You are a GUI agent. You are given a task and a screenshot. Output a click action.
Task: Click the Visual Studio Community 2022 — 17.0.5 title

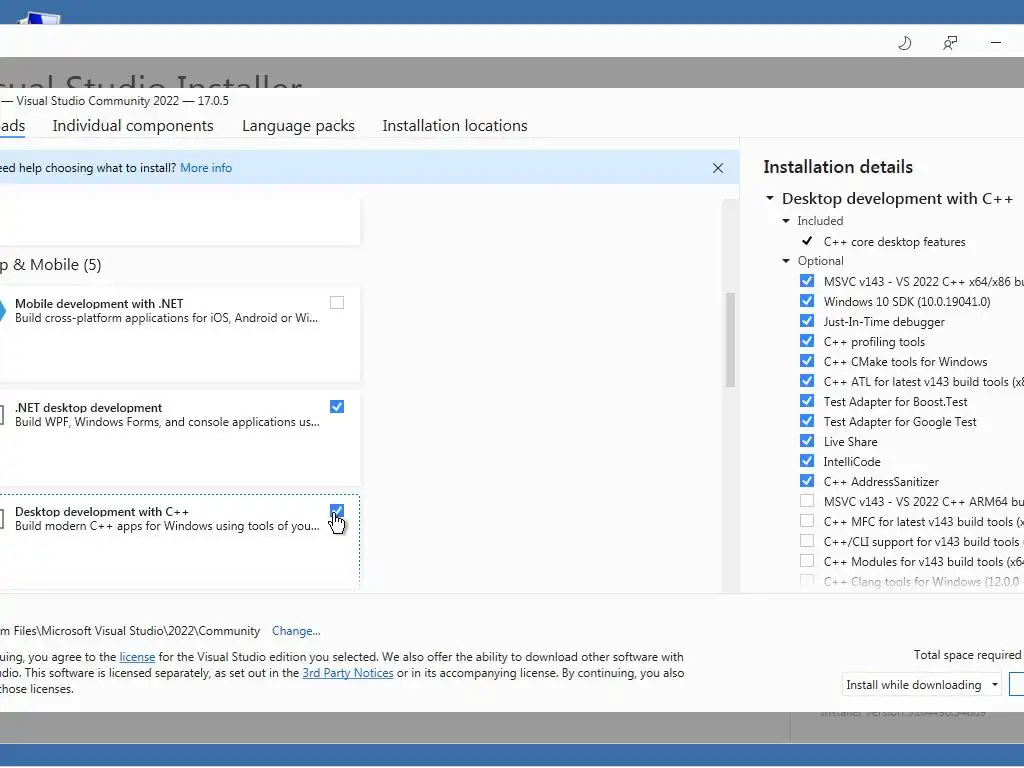[x=122, y=101]
